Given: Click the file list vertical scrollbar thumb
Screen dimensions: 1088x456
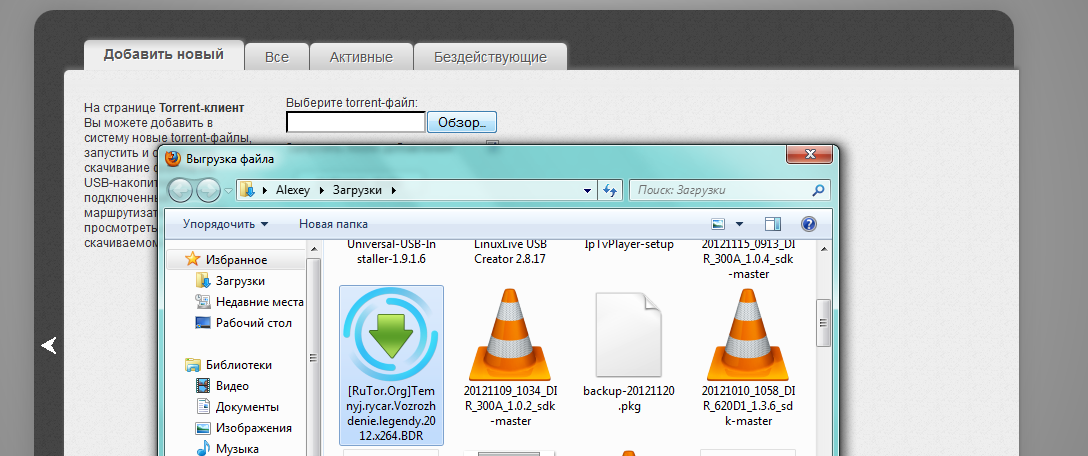Looking at the screenshot, I should click(823, 323).
